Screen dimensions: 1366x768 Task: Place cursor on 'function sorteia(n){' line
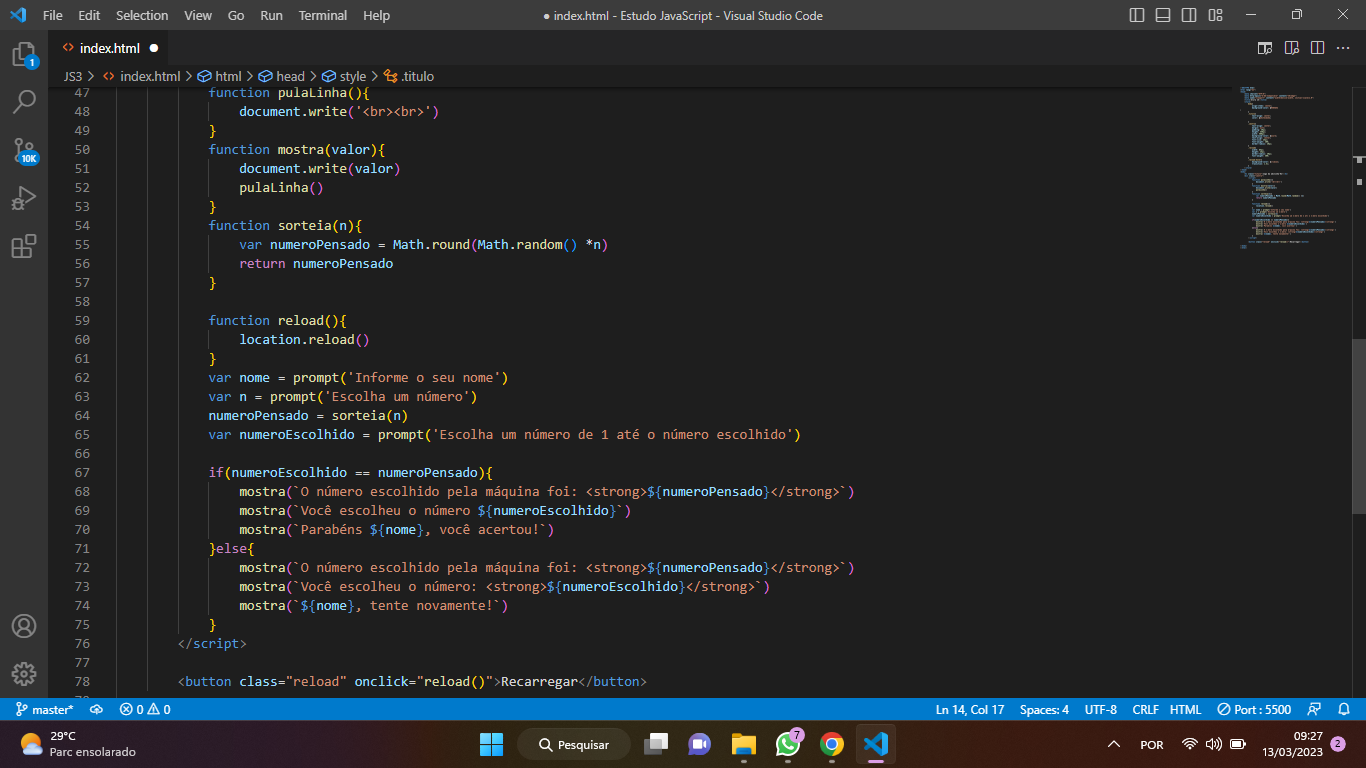coord(285,225)
